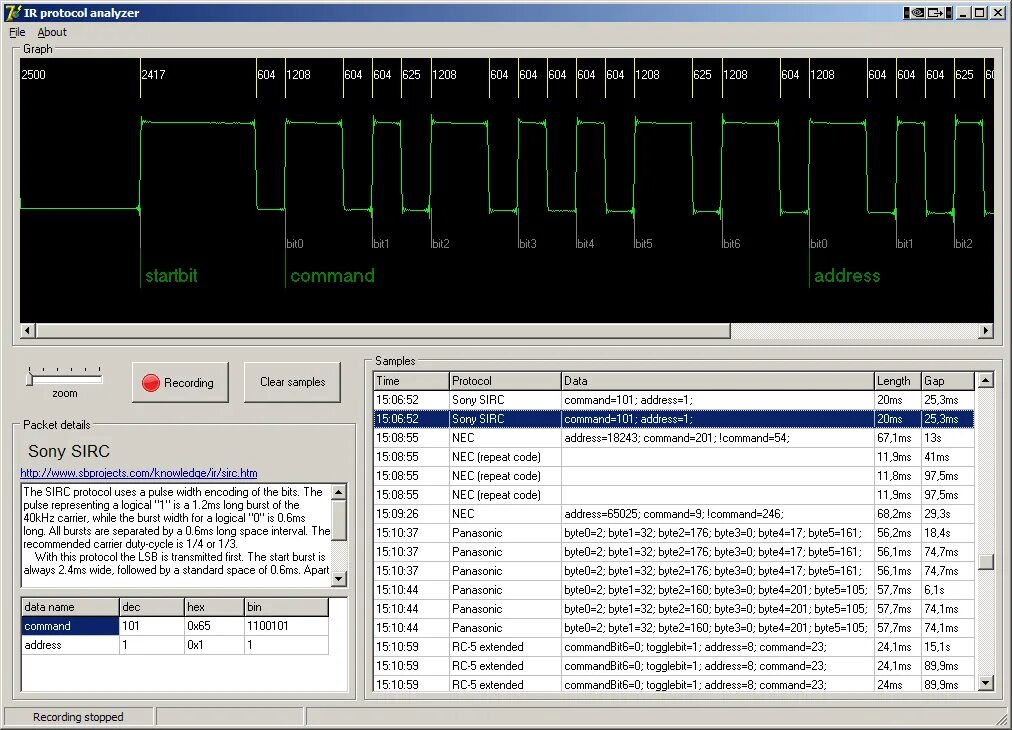Click the protocol description scroll up arrow
This screenshot has width=1012, height=730.
point(339,492)
